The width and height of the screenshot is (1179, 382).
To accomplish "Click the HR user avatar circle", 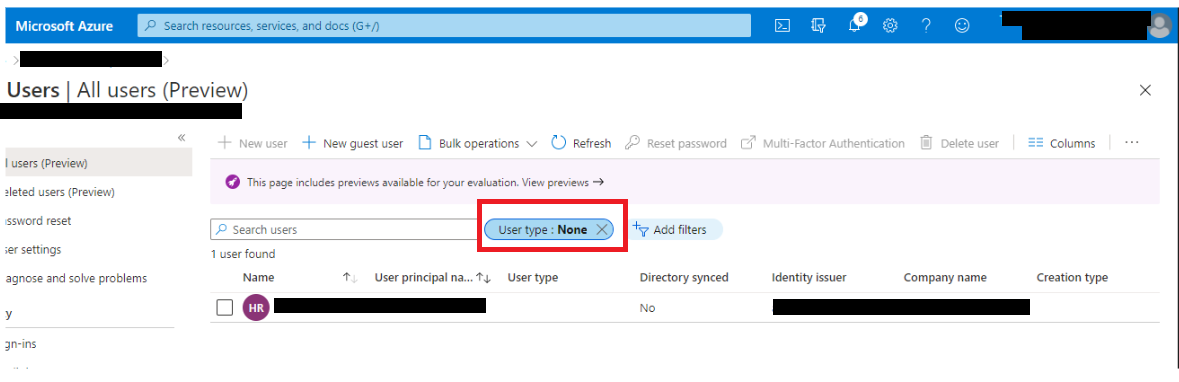I will point(256,308).
